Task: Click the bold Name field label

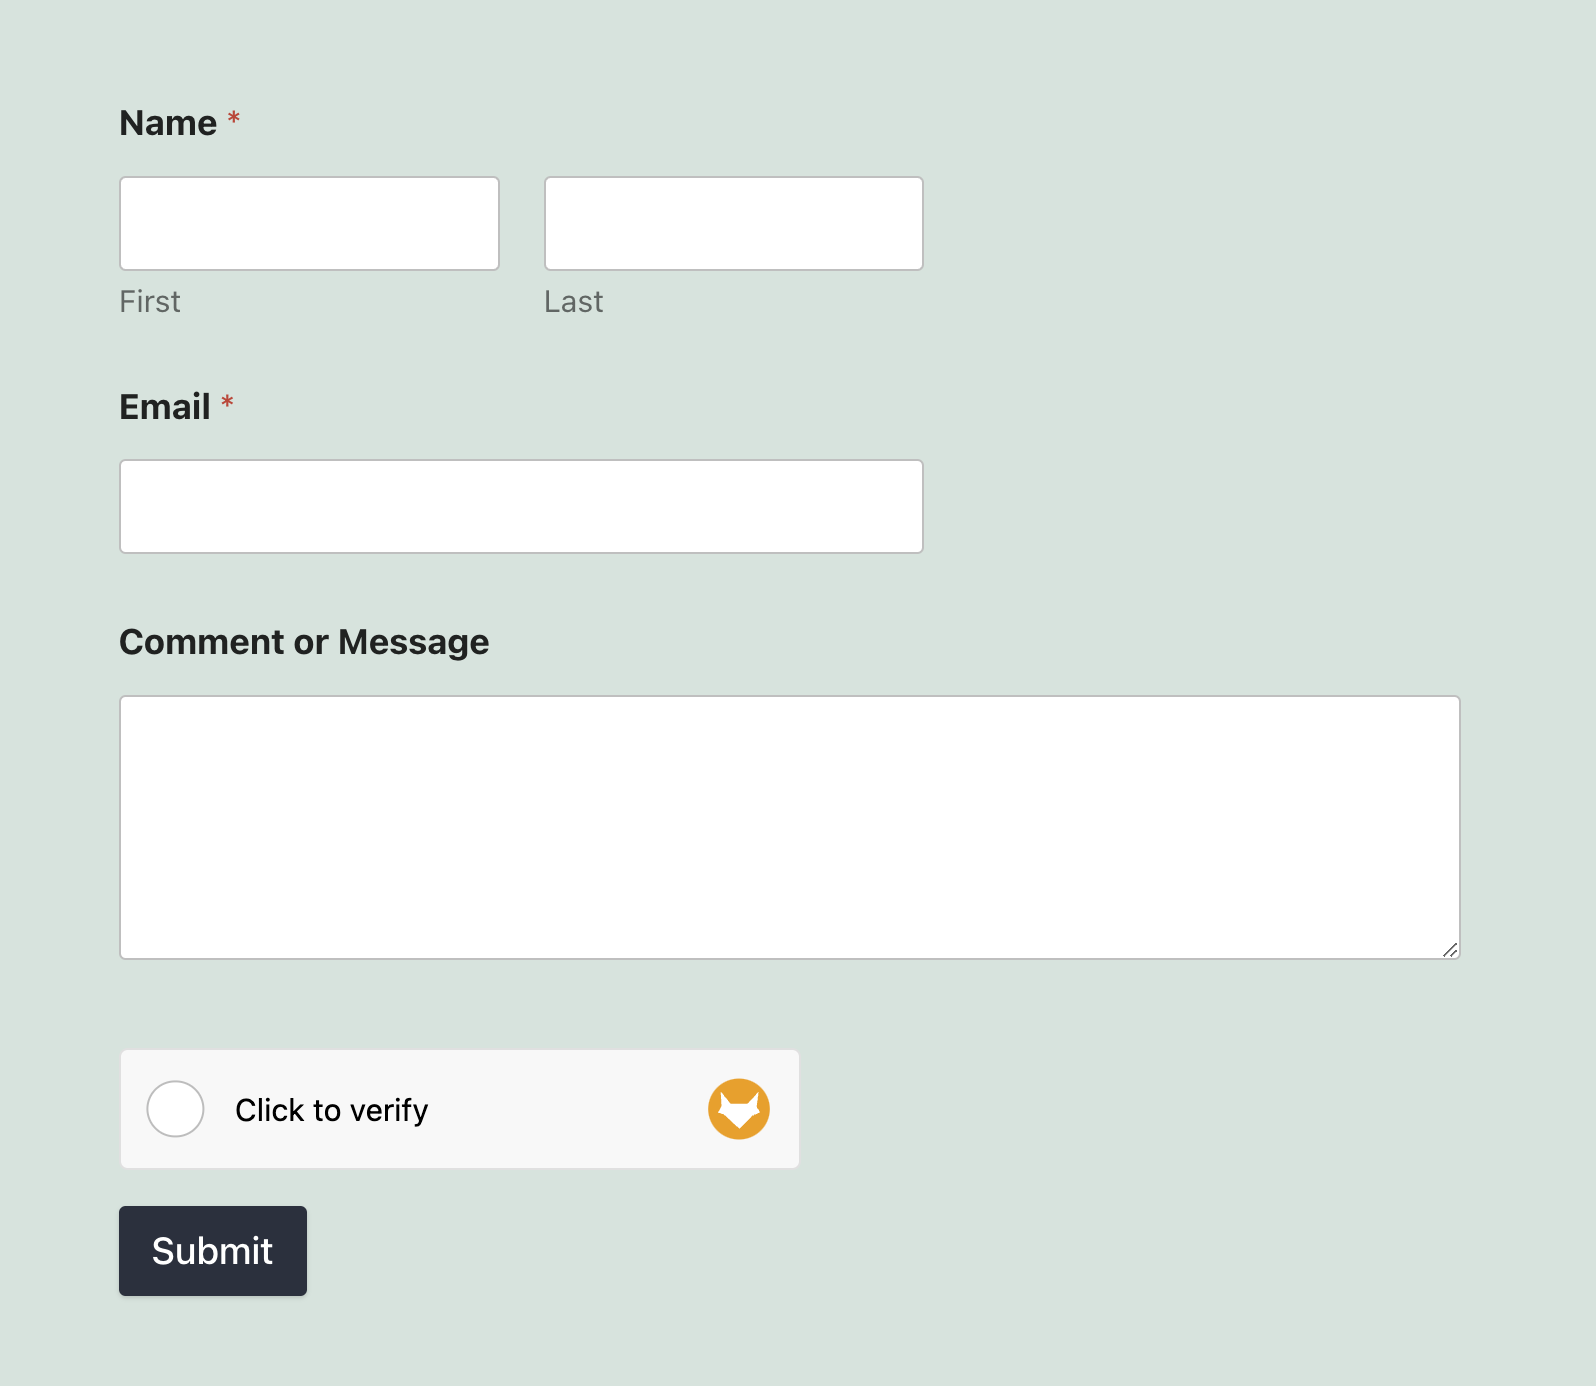Action: point(168,123)
